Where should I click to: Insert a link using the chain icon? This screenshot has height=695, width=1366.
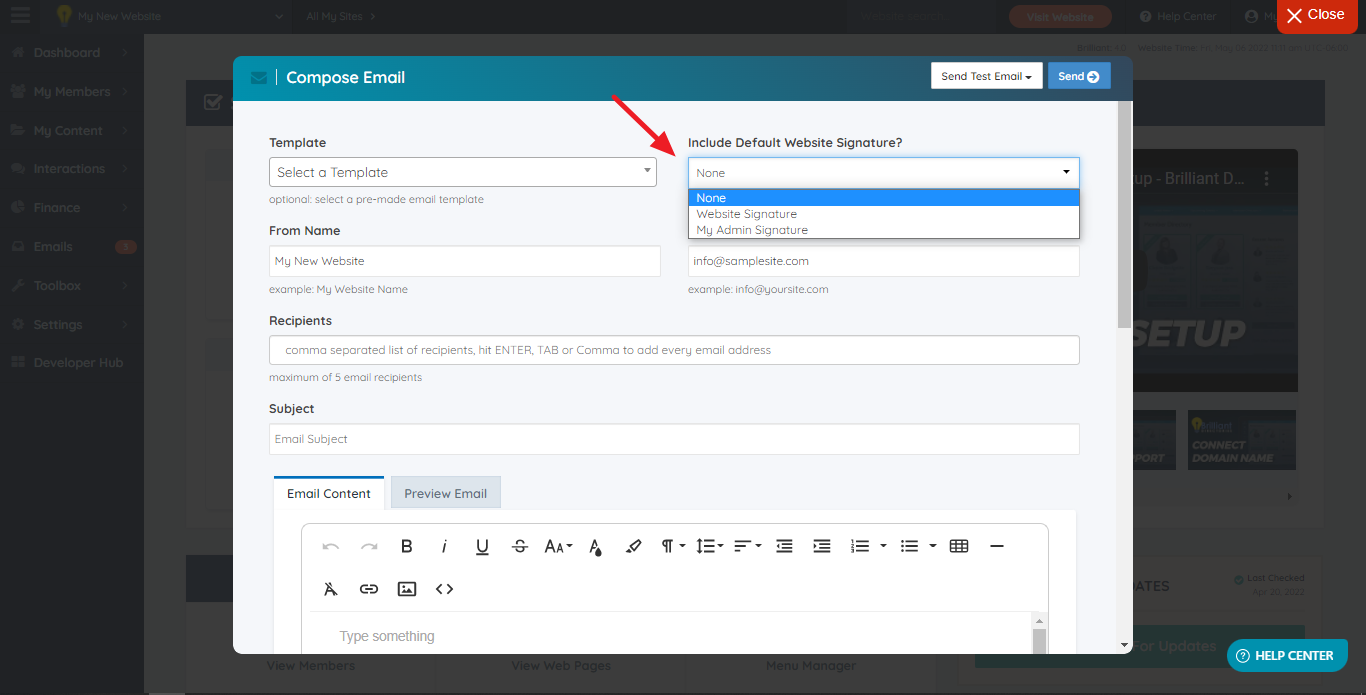[368, 589]
